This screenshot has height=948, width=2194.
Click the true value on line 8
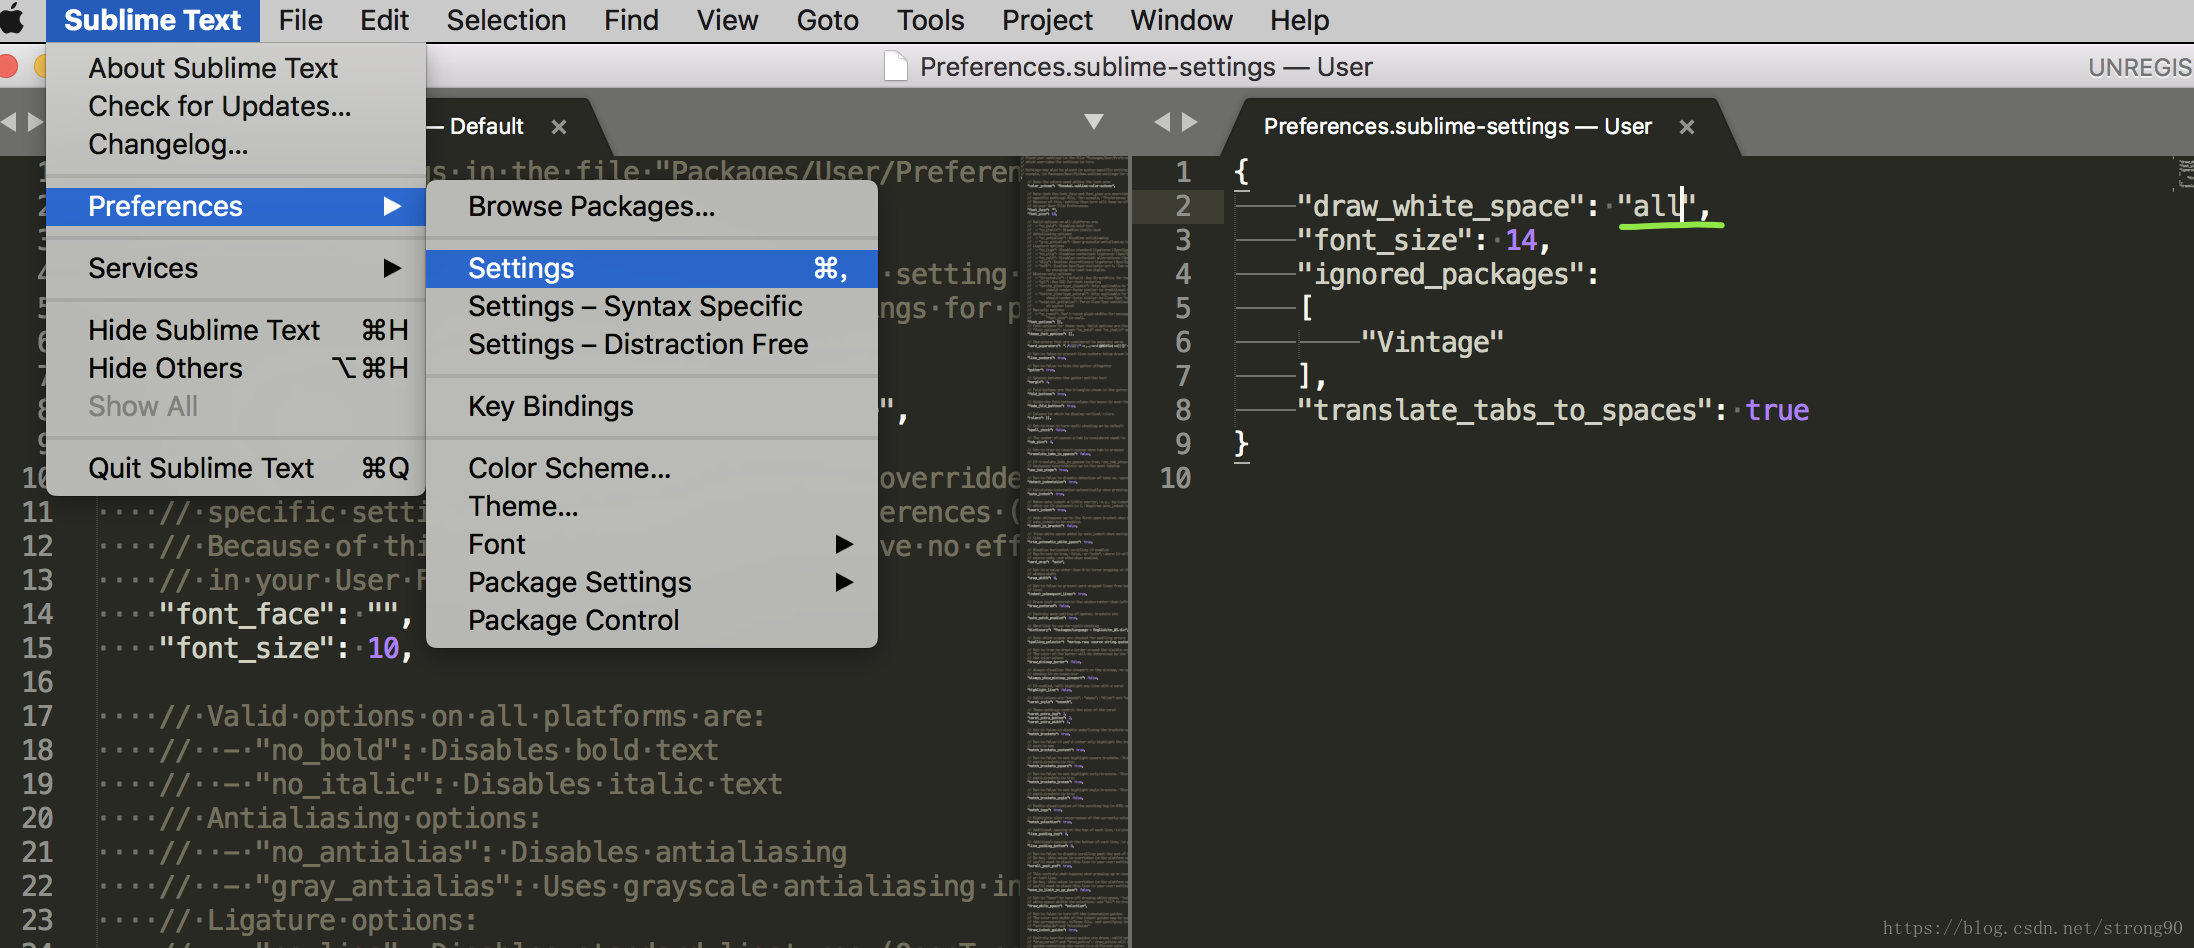point(1777,410)
